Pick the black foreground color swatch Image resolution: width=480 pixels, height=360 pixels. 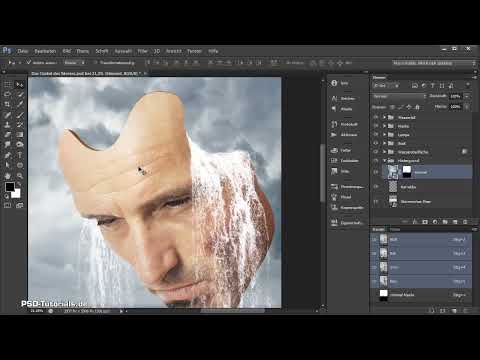click(10, 187)
